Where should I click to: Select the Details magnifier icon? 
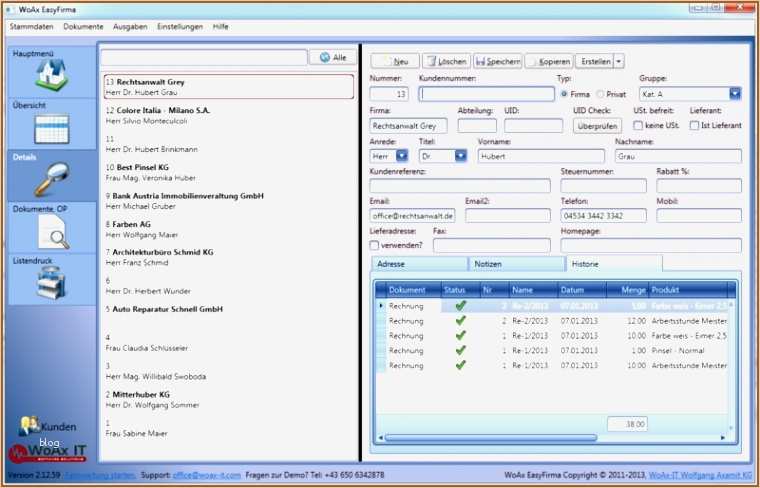pyautogui.click(x=51, y=179)
